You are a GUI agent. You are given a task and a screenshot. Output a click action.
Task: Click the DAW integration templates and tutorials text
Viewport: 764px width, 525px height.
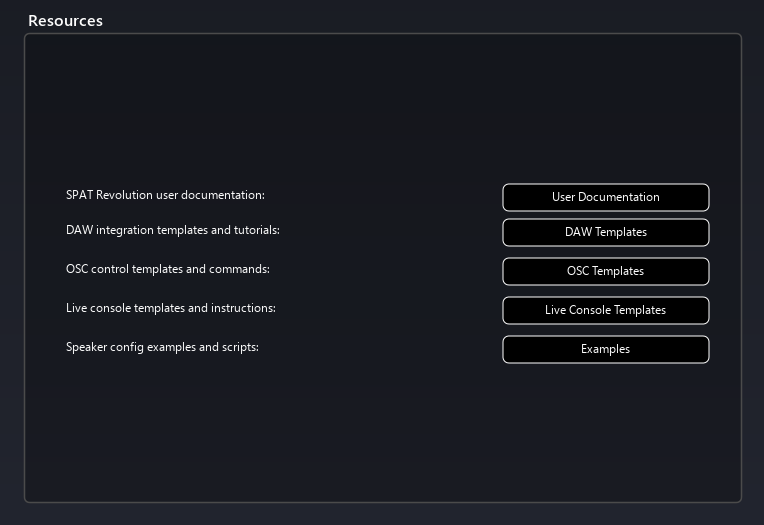click(173, 230)
